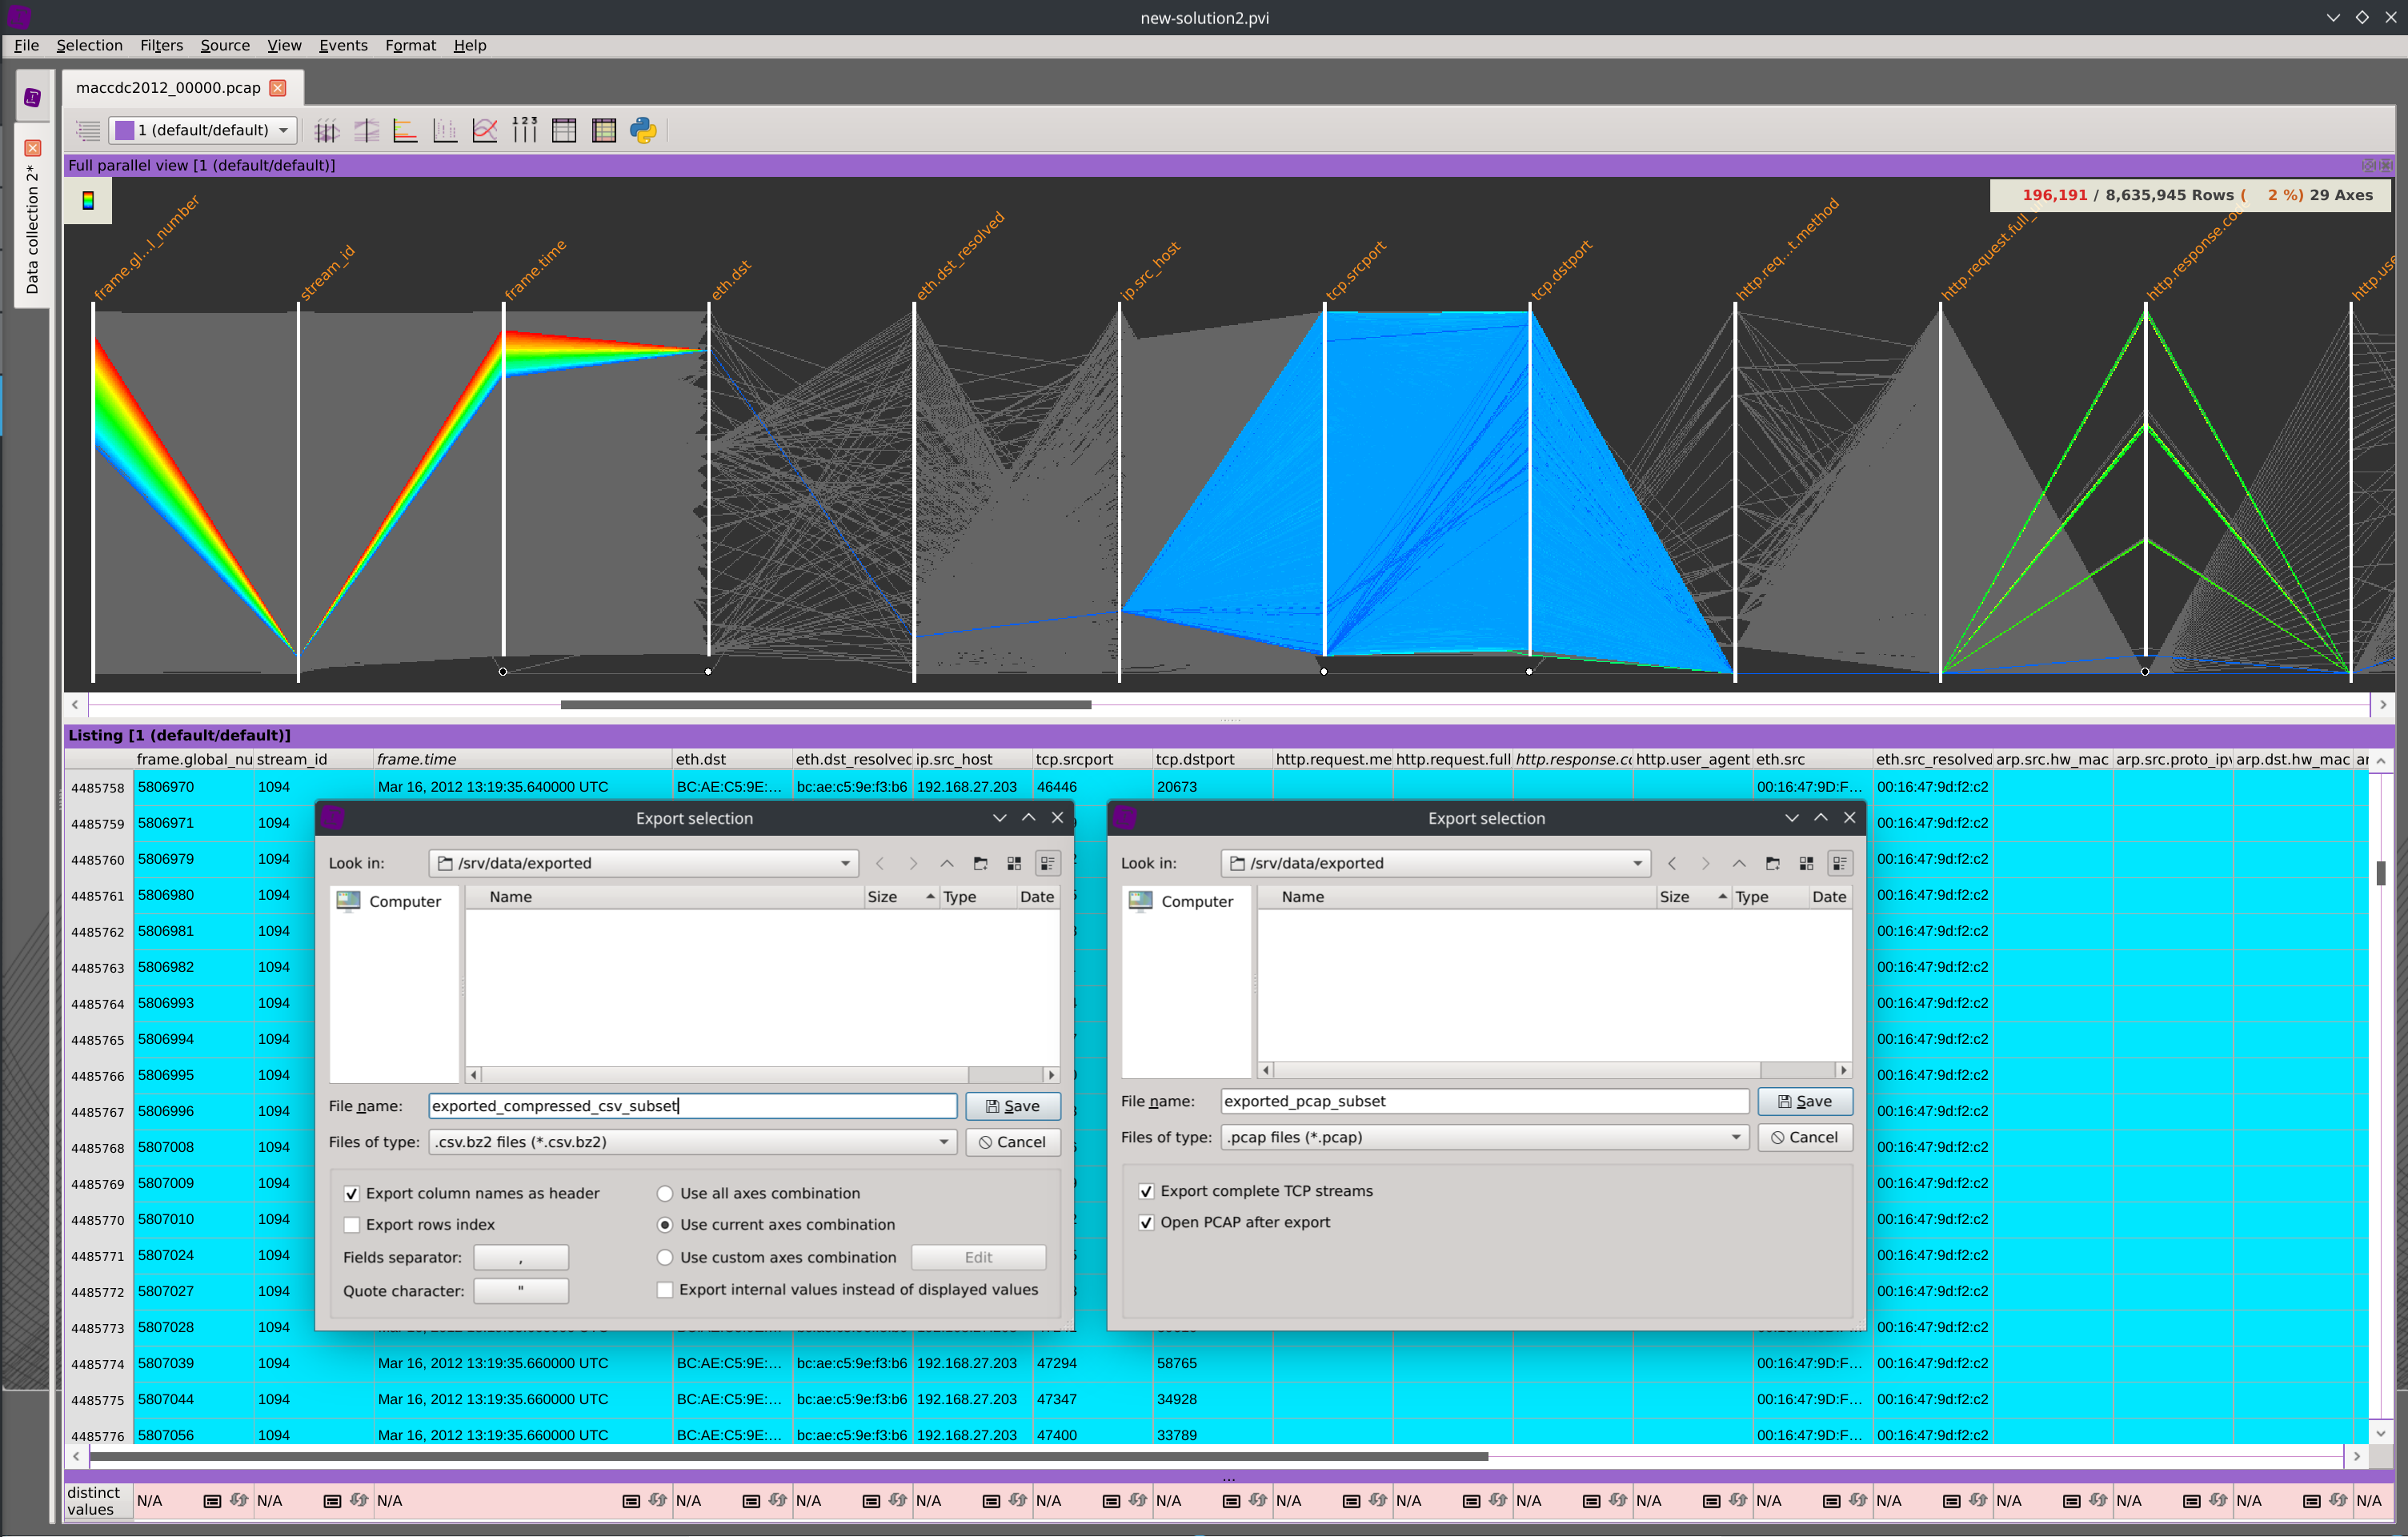This screenshot has height=1537, width=2408.
Task: Click the 123 axes combination icon
Action: coord(524,130)
